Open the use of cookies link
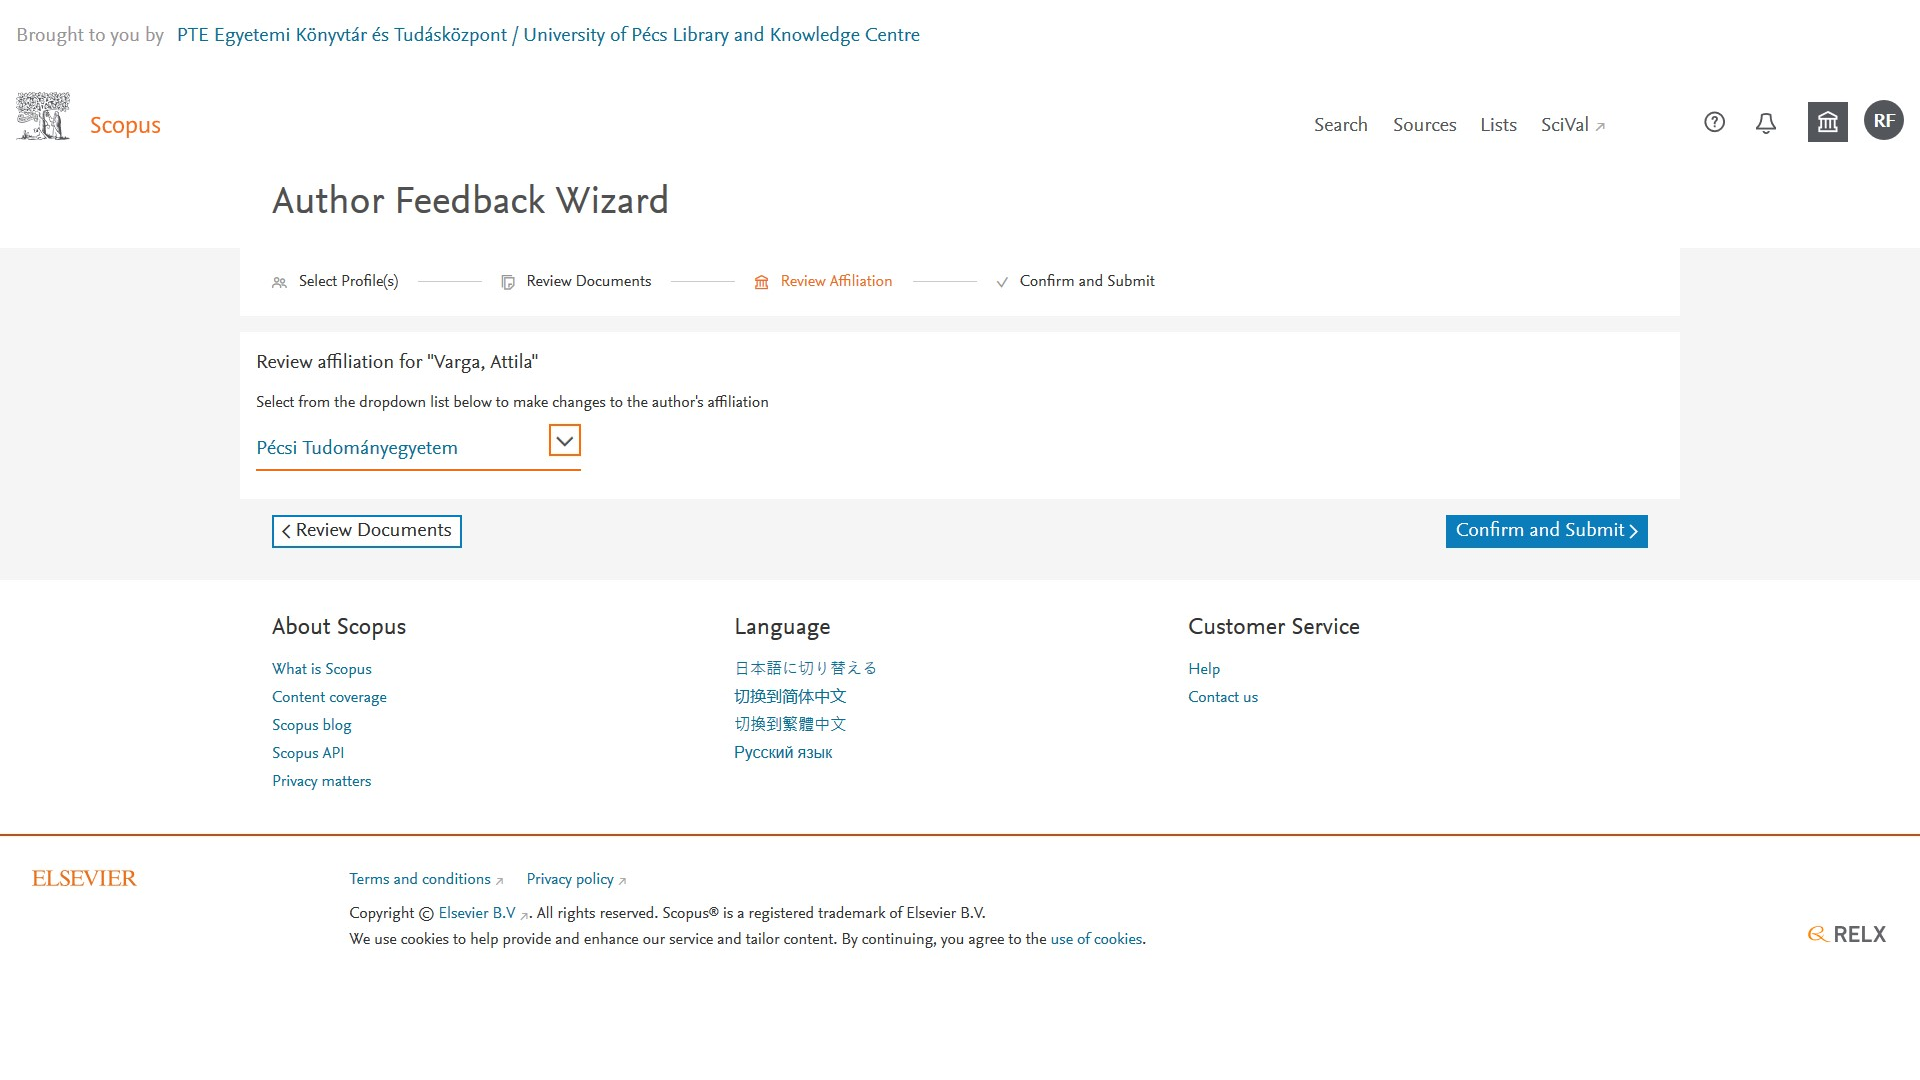Screen dimensions: 1920x1080 (1096, 939)
